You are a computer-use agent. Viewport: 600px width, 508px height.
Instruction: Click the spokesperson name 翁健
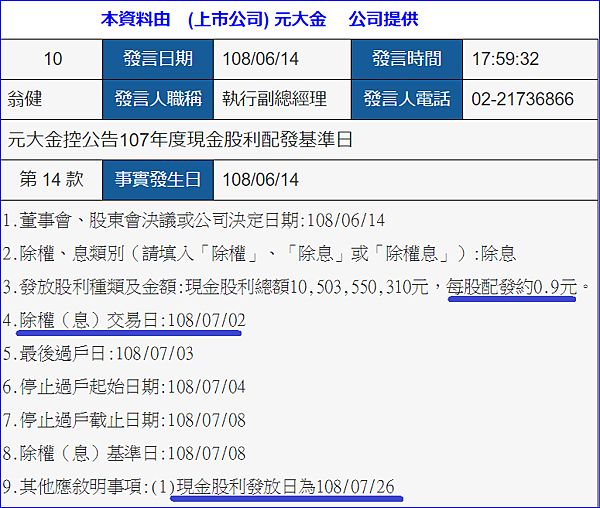click(x=24, y=99)
